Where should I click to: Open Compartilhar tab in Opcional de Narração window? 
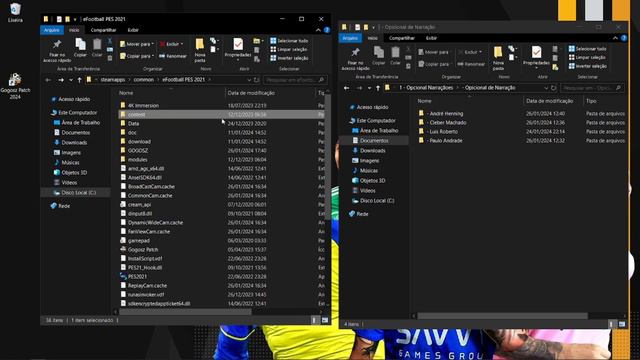(x=402, y=38)
